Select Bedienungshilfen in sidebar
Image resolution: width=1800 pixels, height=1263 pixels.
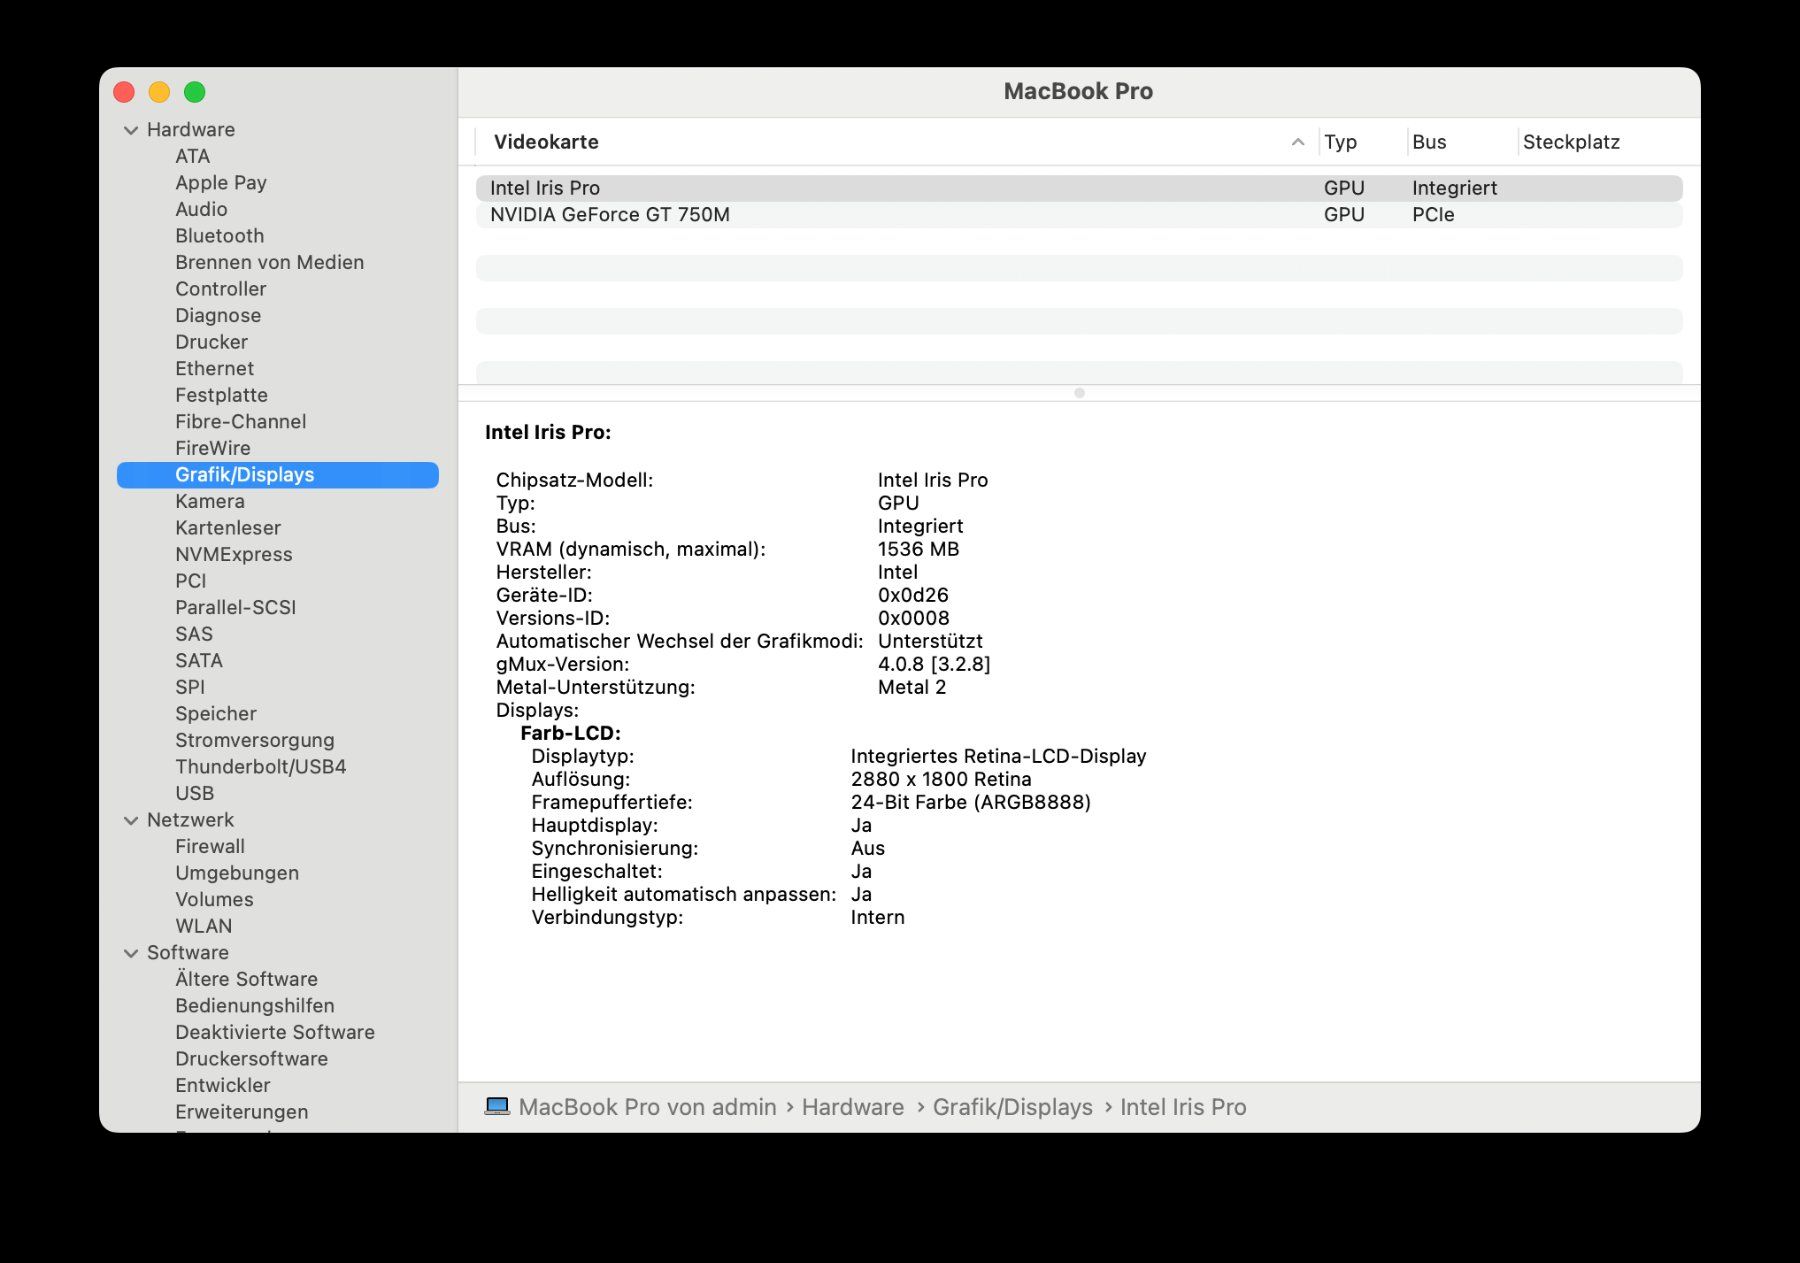click(x=255, y=1005)
